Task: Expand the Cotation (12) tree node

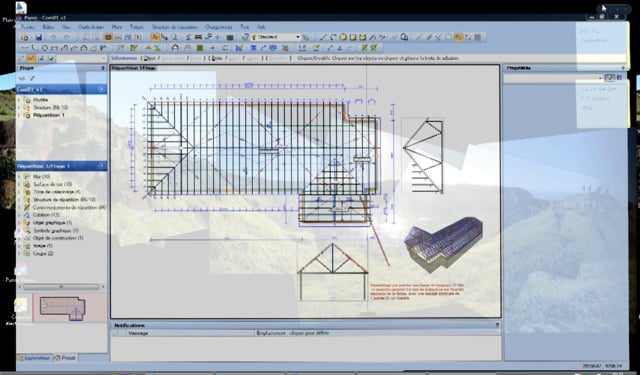Action: coord(19,215)
